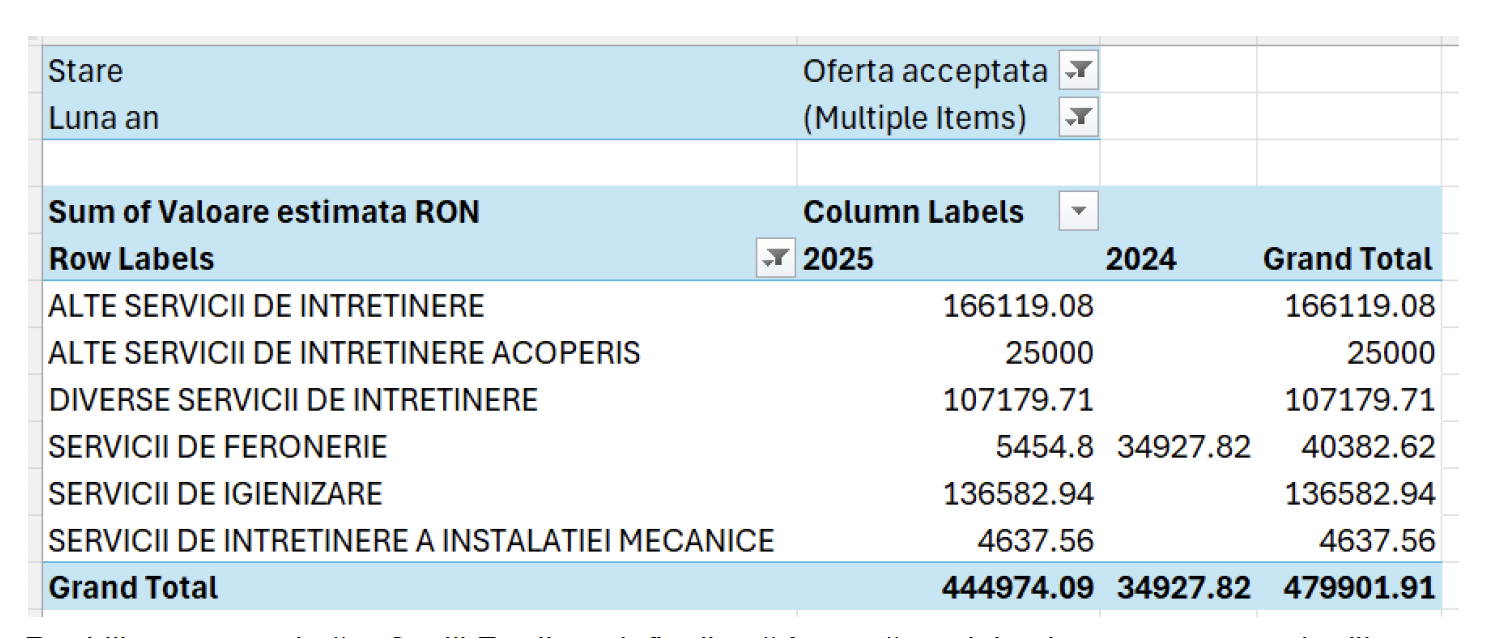Select the 'Oferta acceptata' filter value cell

(x=925, y=71)
